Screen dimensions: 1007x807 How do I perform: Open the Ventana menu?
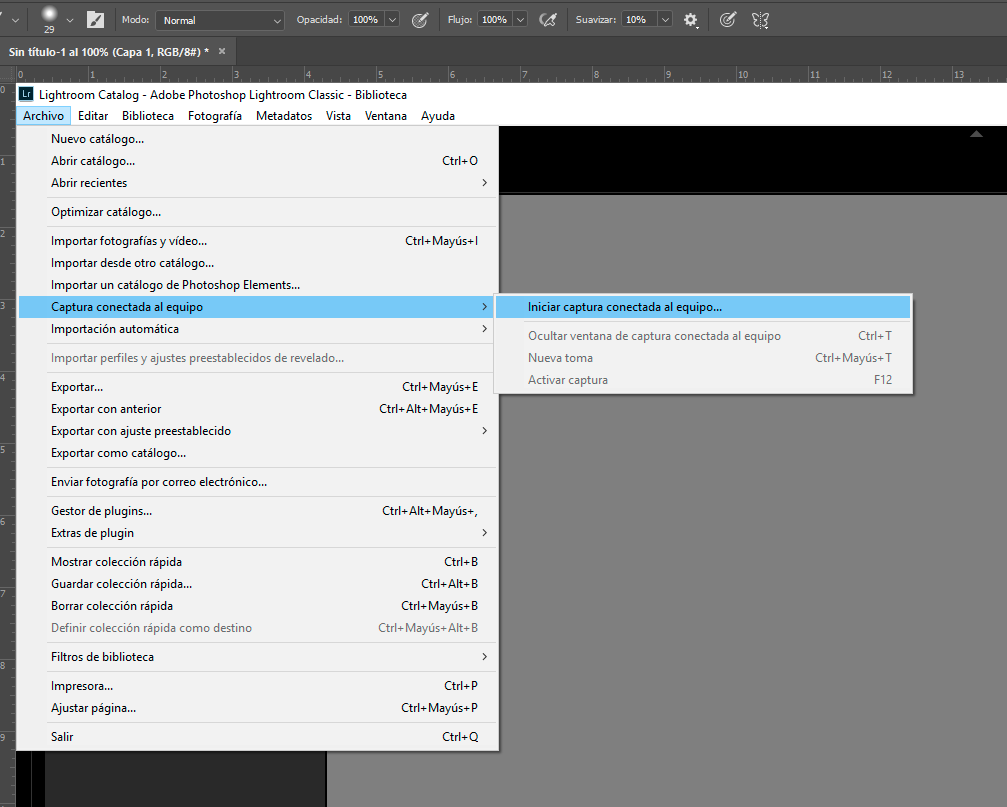coord(385,116)
